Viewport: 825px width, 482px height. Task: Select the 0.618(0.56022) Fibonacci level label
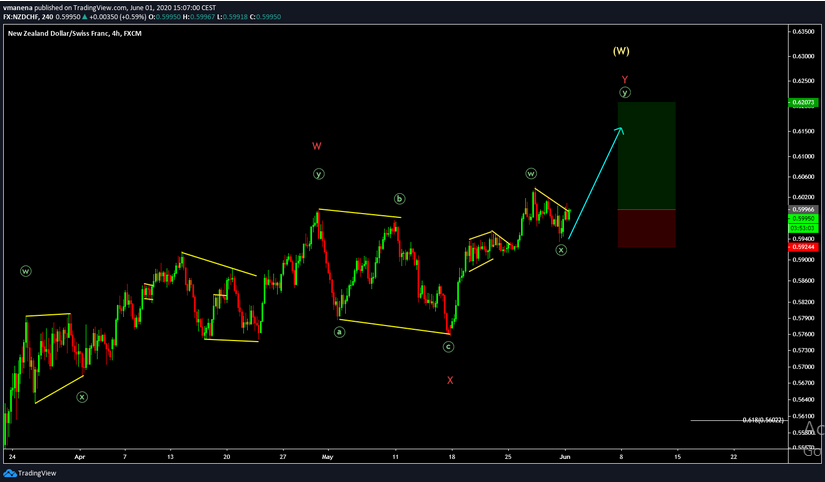click(763, 420)
